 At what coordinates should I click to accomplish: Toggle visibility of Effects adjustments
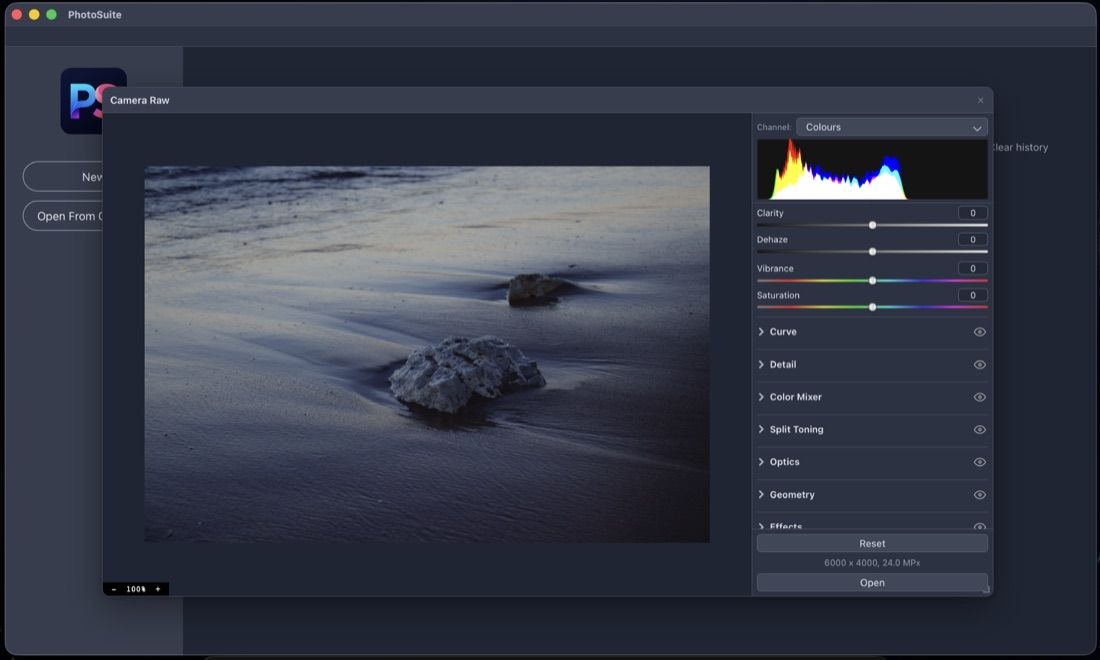click(979, 526)
